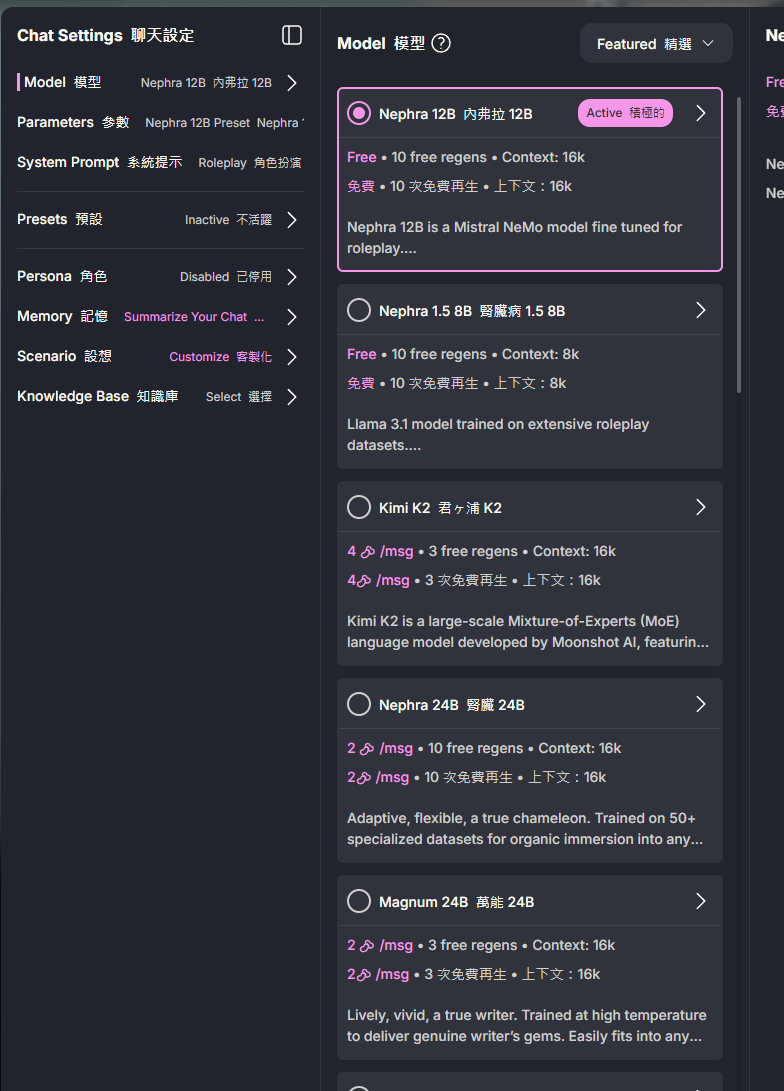Image resolution: width=784 pixels, height=1091 pixels.
Task: Click the Kimi K2 model description text
Action: pos(528,631)
